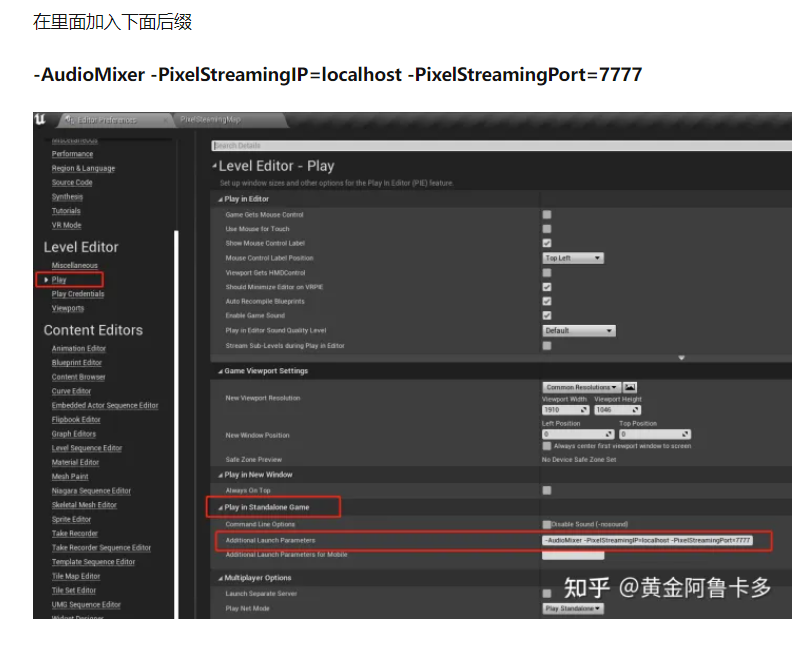Image resolution: width=805 pixels, height=647 pixels.
Task: Enable Viewport Gets HMDControl checkbox
Action: pyautogui.click(x=547, y=273)
